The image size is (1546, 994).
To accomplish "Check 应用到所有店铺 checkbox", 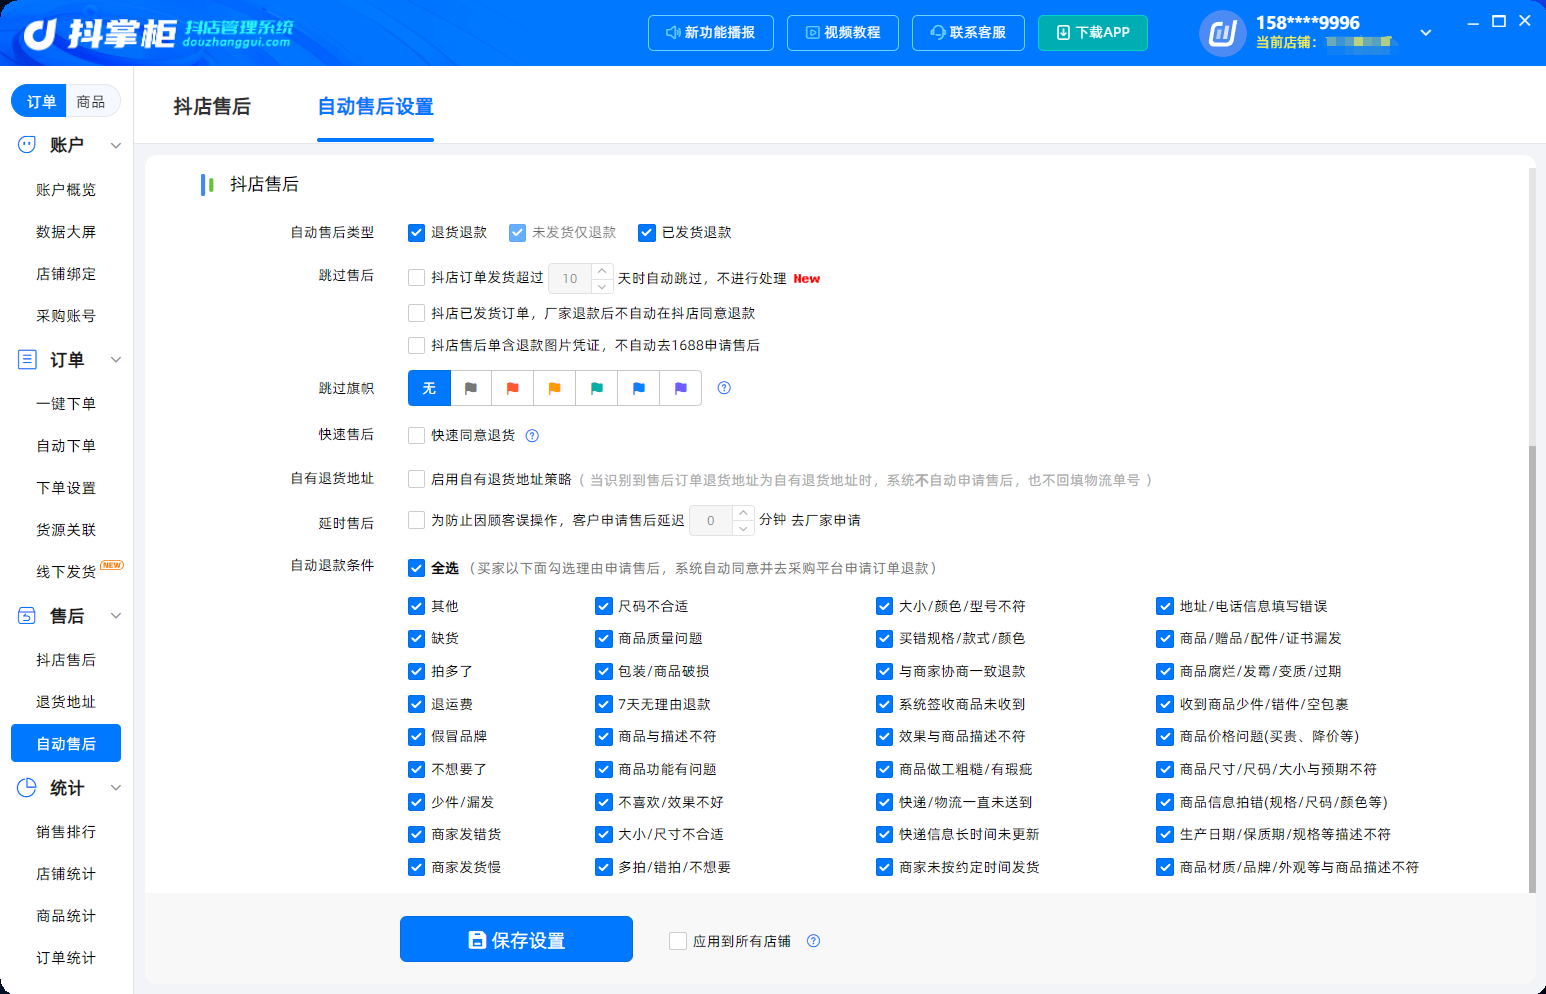I will pos(678,941).
